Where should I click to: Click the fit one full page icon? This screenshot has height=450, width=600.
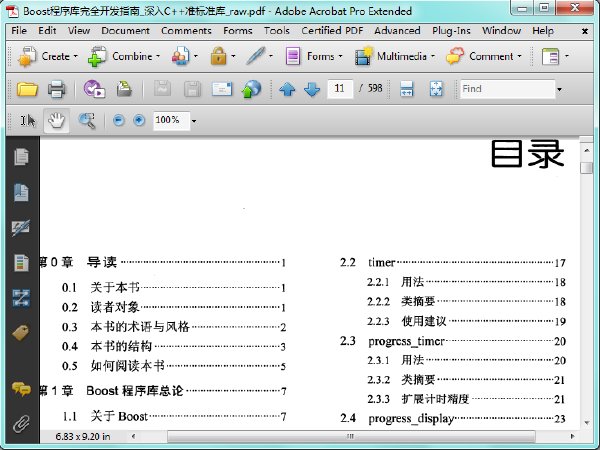[436, 89]
